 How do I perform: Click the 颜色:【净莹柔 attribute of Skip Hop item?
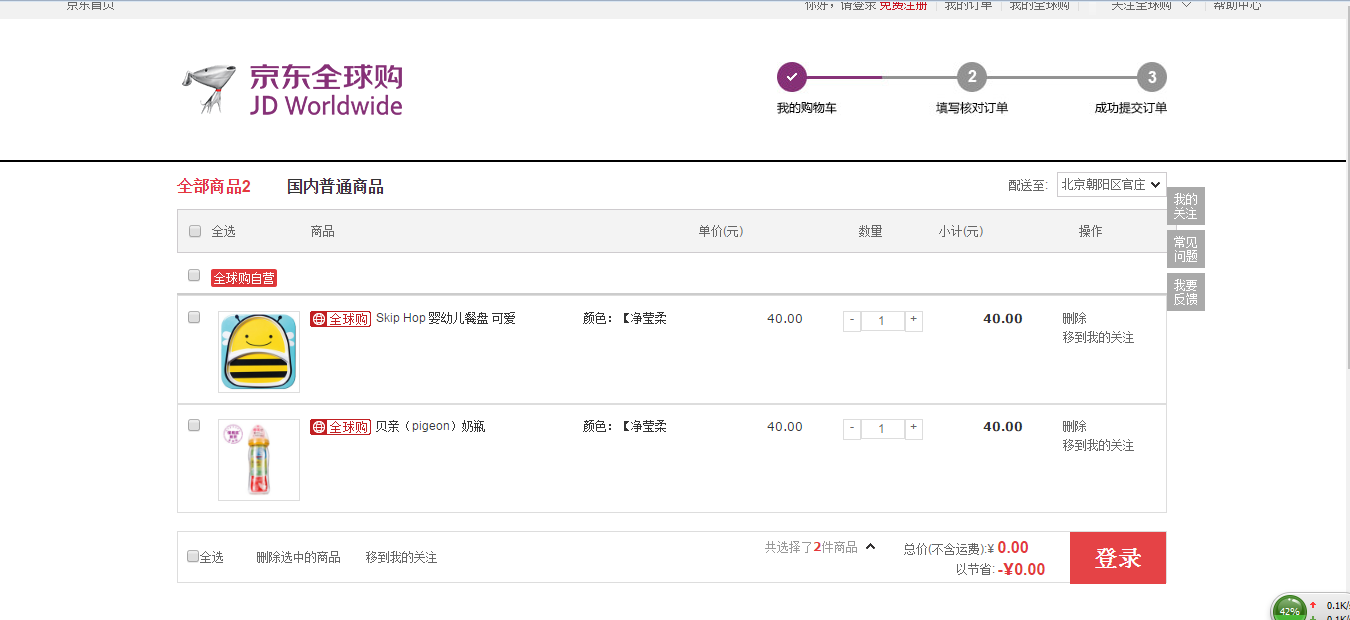tap(625, 319)
